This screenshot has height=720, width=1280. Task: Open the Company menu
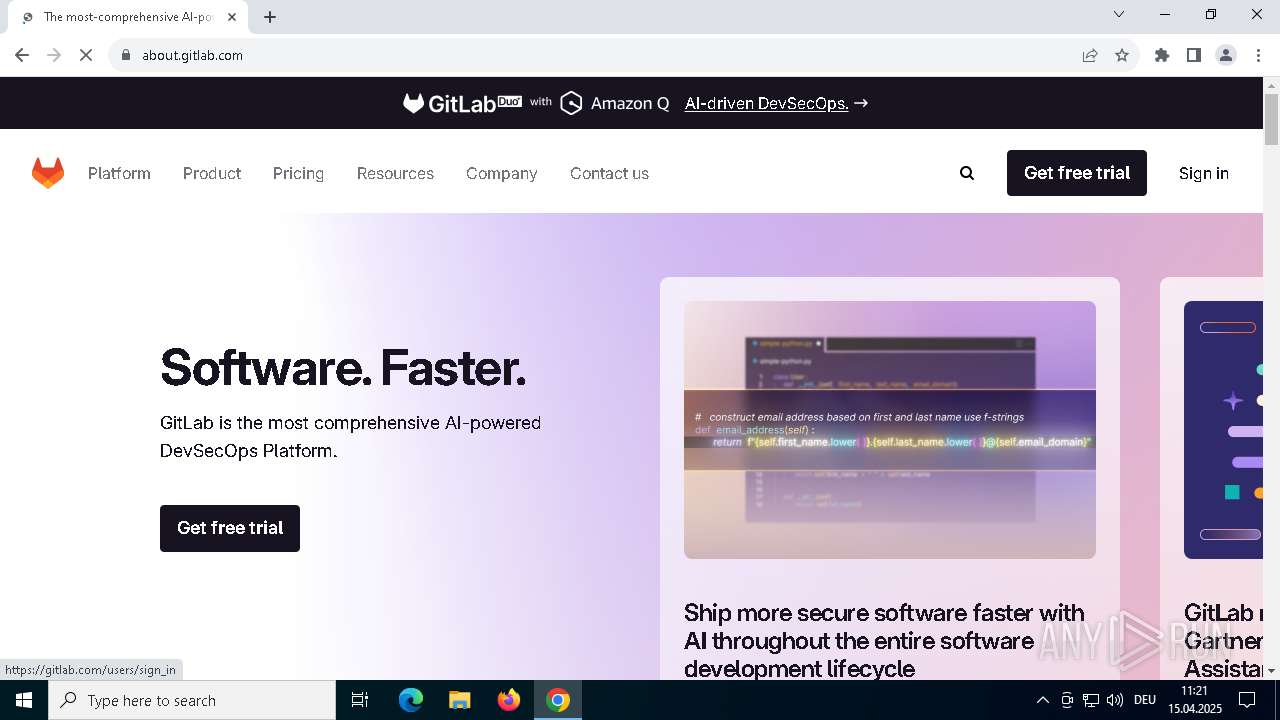tap(501, 173)
